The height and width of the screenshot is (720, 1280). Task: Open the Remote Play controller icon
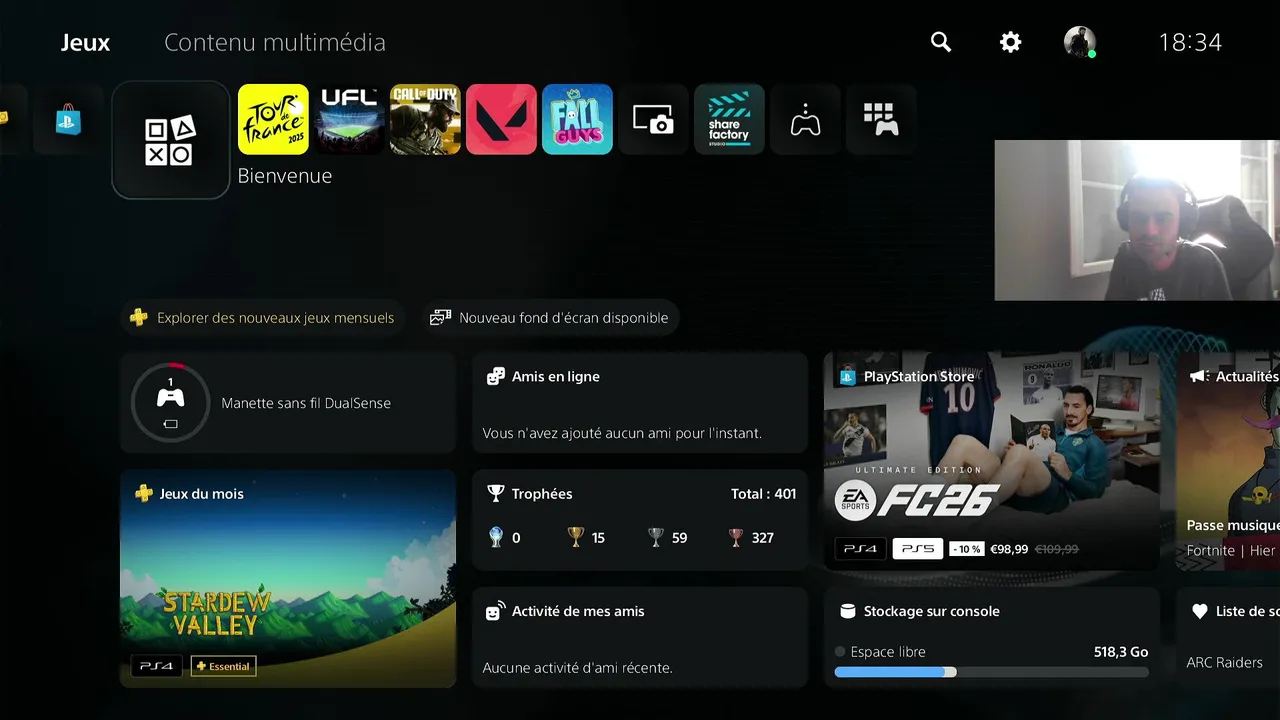(x=805, y=119)
